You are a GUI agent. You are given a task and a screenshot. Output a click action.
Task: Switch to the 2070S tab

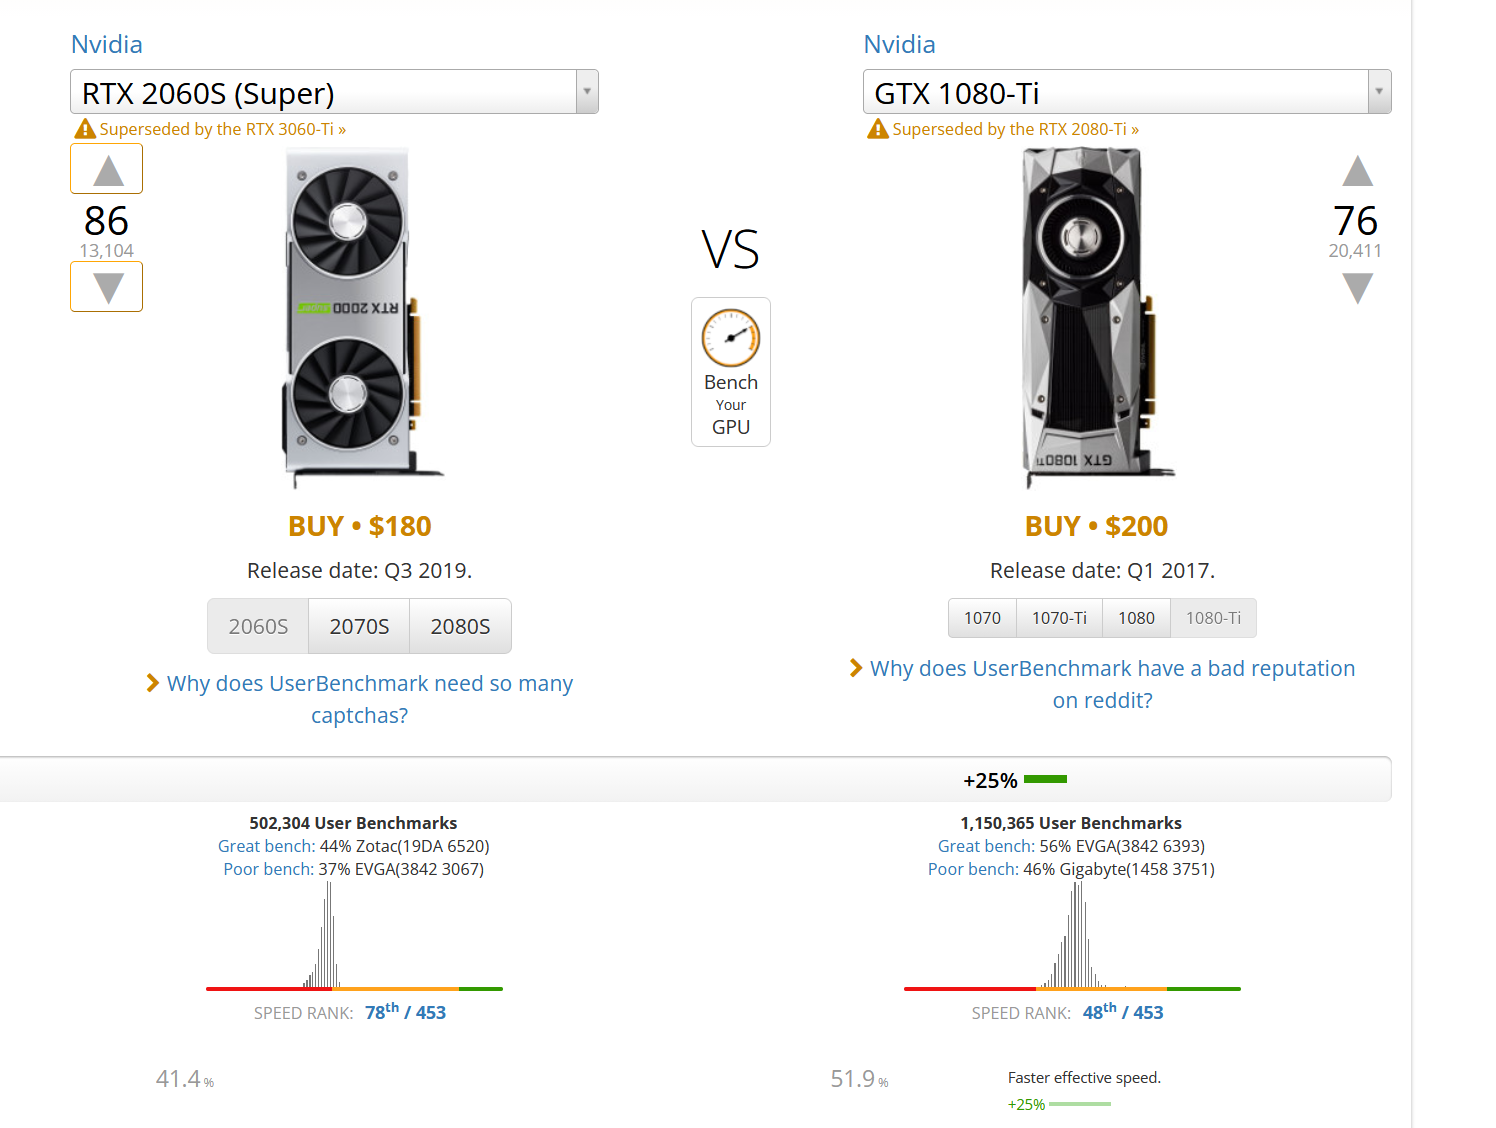tap(359, 626)
